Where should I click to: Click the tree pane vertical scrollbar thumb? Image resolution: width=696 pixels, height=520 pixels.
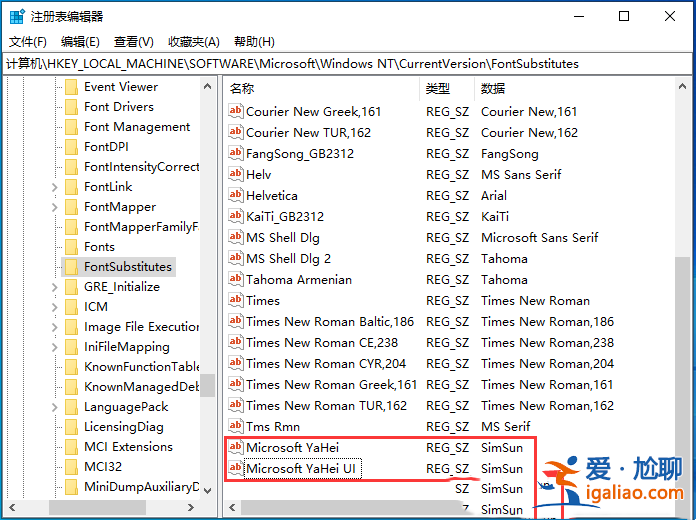pyautogui.click(x=207, y=385)
